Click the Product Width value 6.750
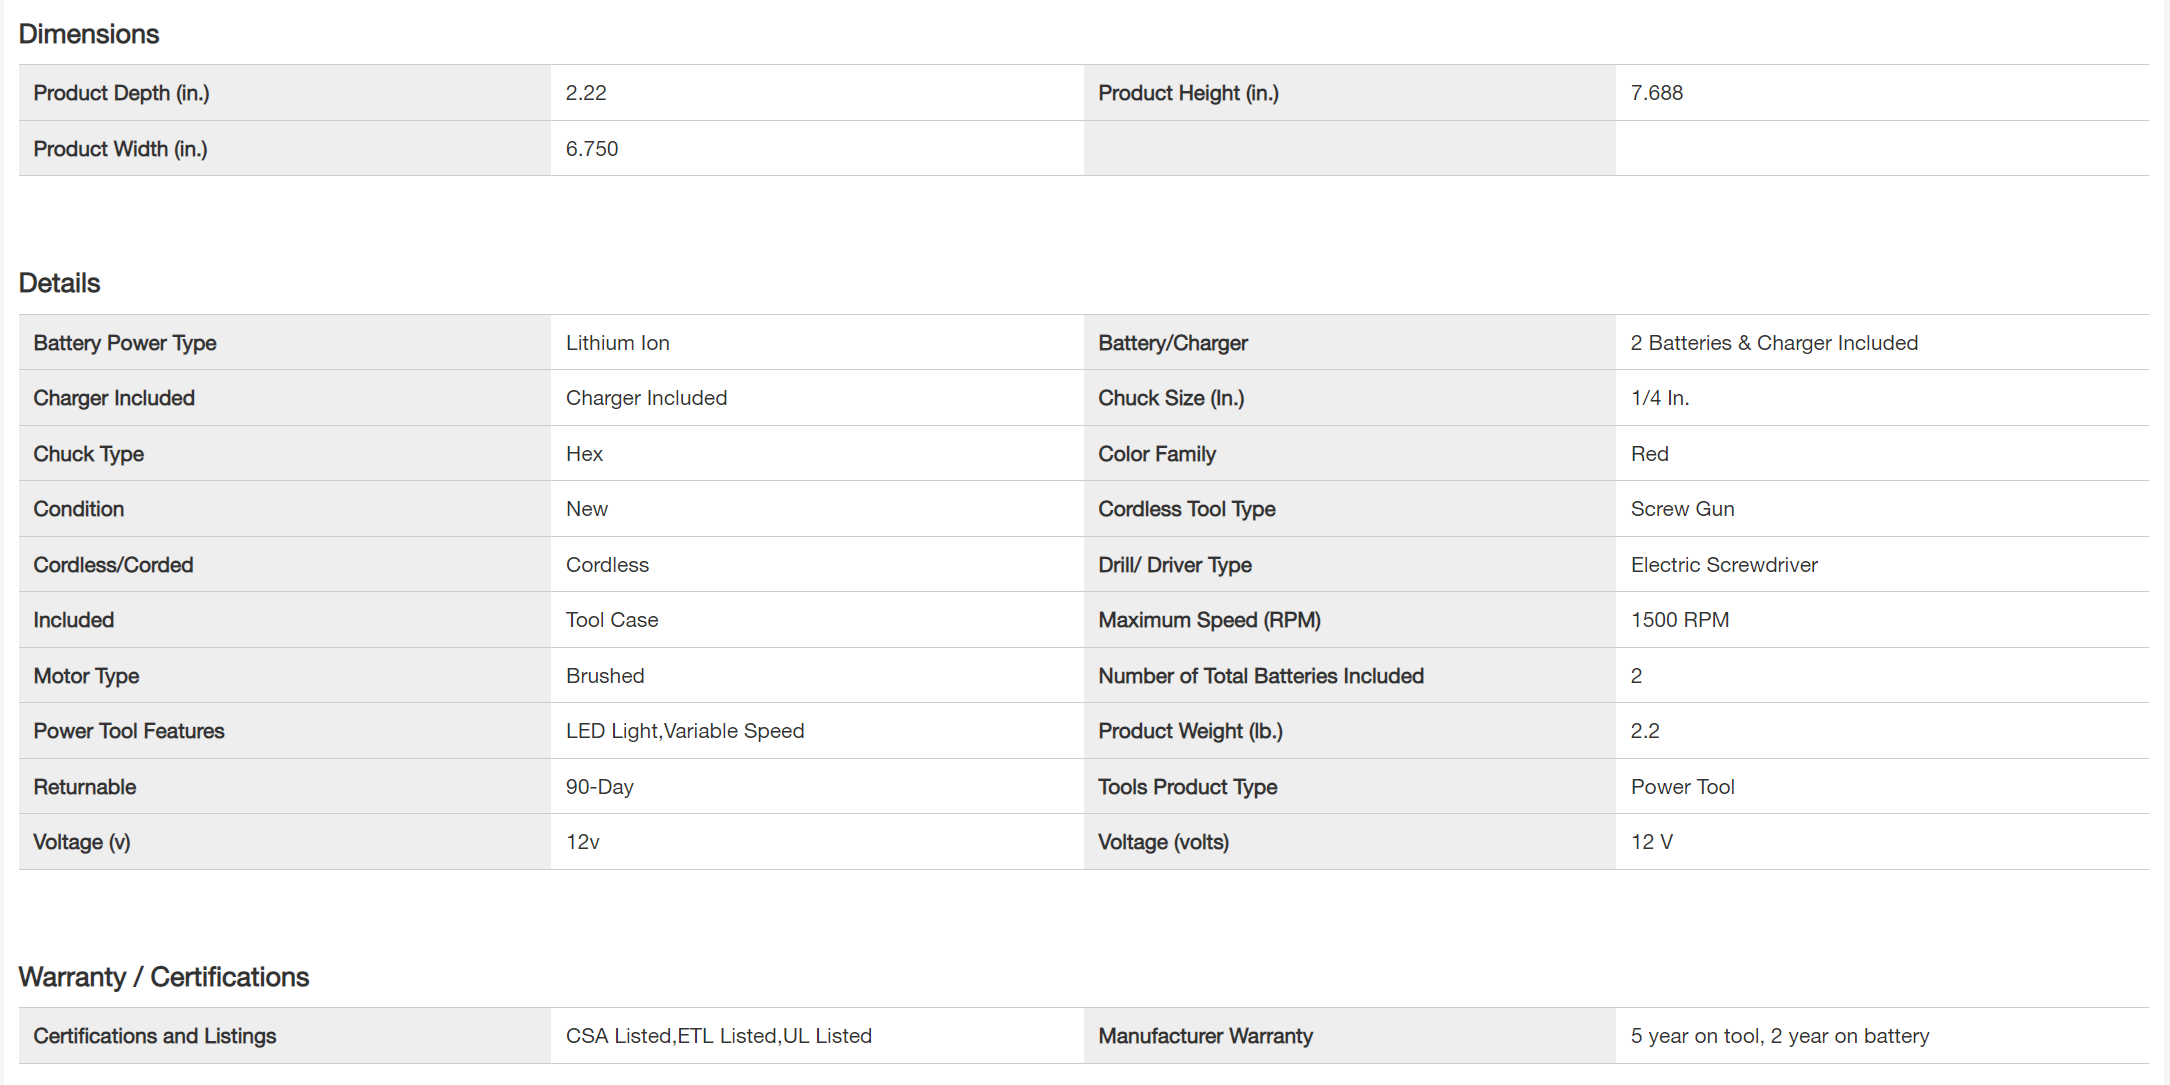This screenshot has width=2170, height=1085. click(592, 149)
